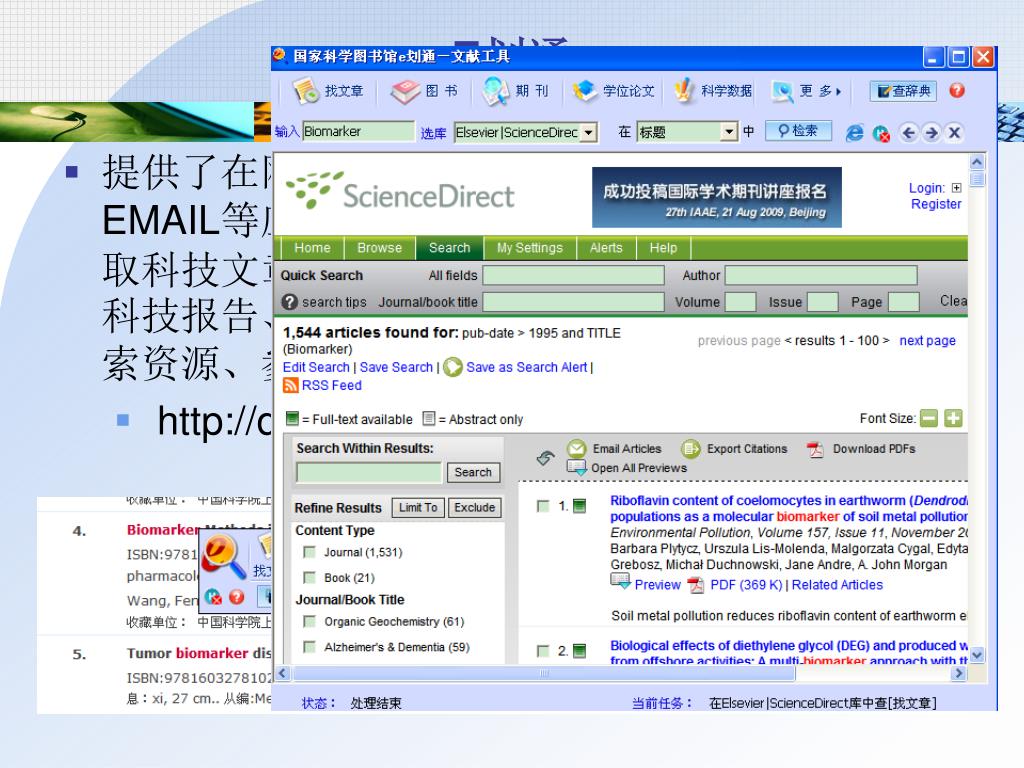Click the horizontal scrollbar right arrow
The width and height of the screenshot is (1024, 768).
958,673
